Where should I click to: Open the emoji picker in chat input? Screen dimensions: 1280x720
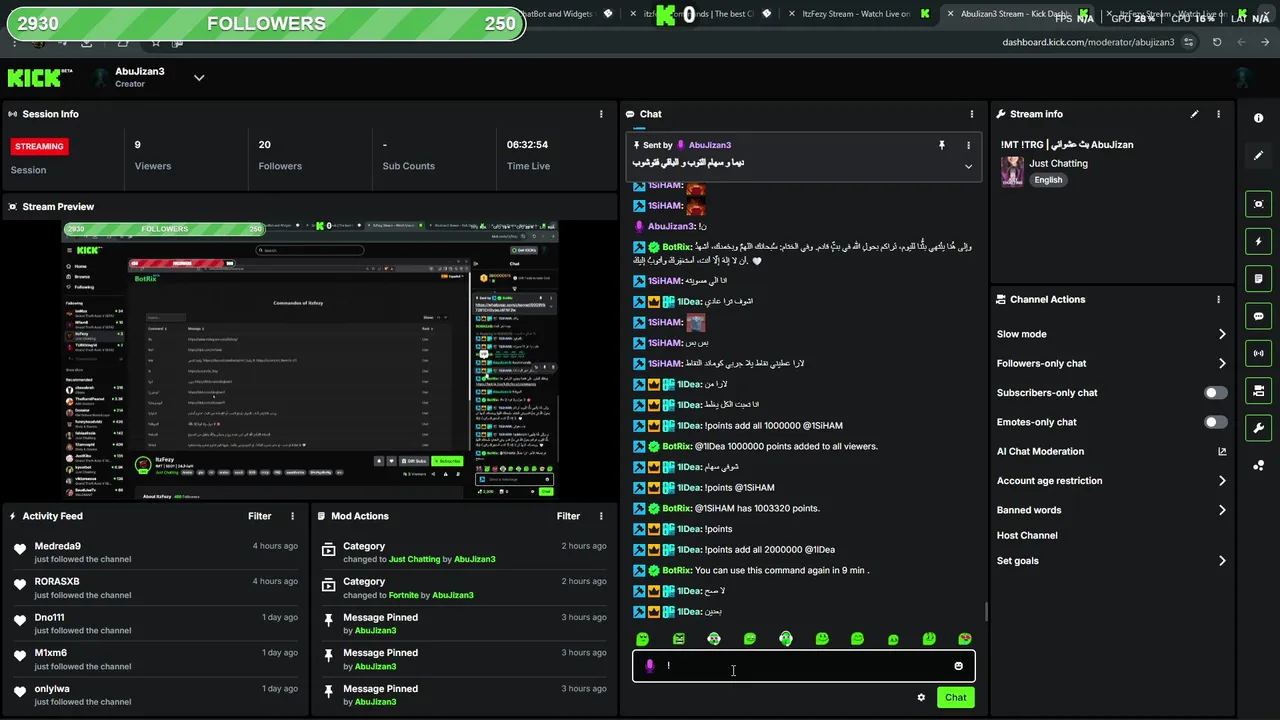point(958,666)
